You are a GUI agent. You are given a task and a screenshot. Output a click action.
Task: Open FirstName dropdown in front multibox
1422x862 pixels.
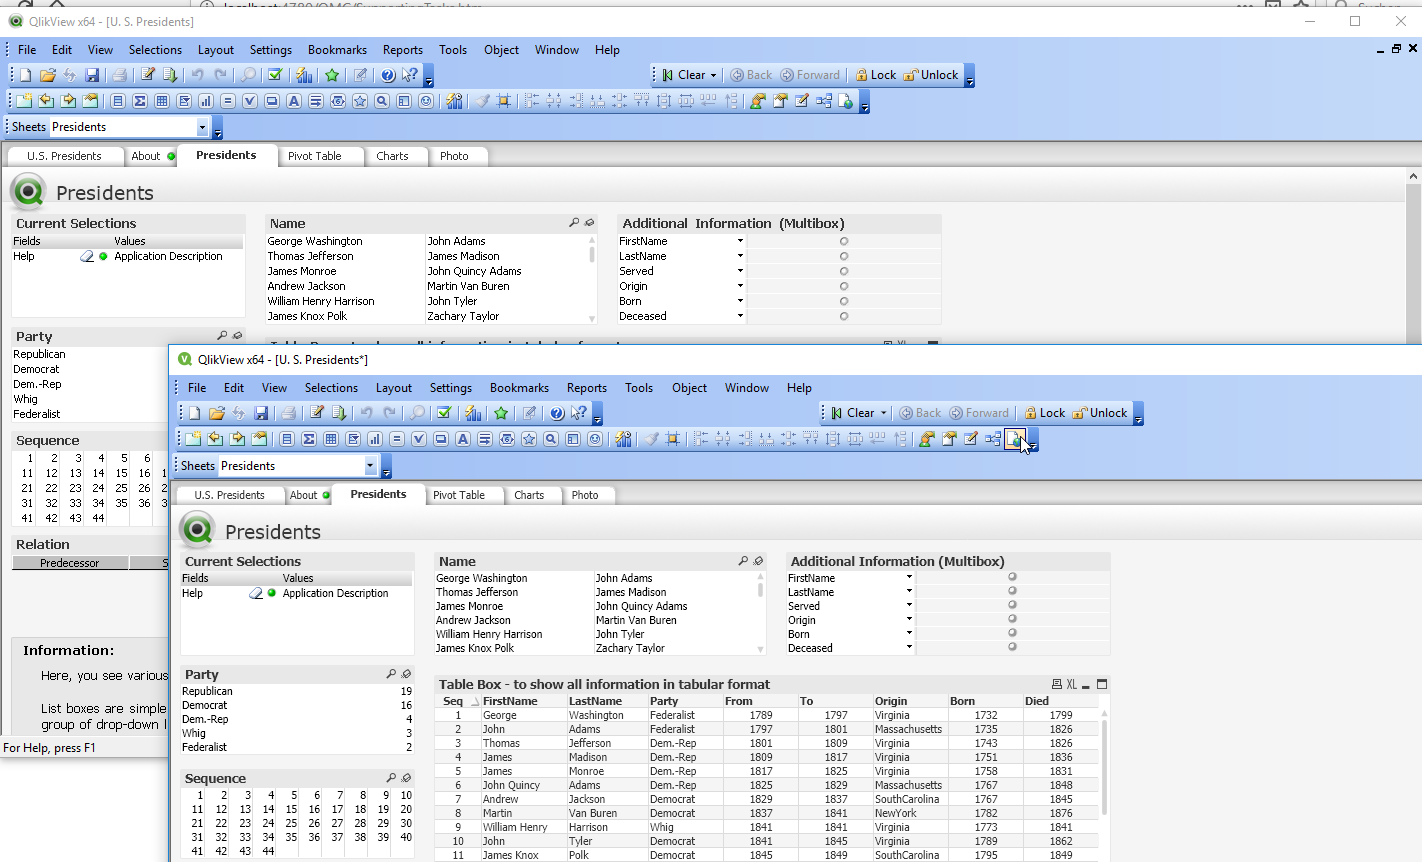pyautogui.click(x=909, y=577)
